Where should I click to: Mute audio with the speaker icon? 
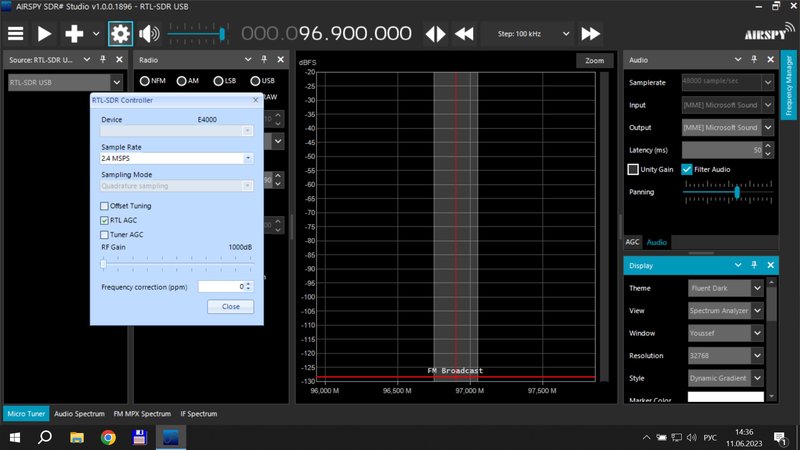(149, 34)
